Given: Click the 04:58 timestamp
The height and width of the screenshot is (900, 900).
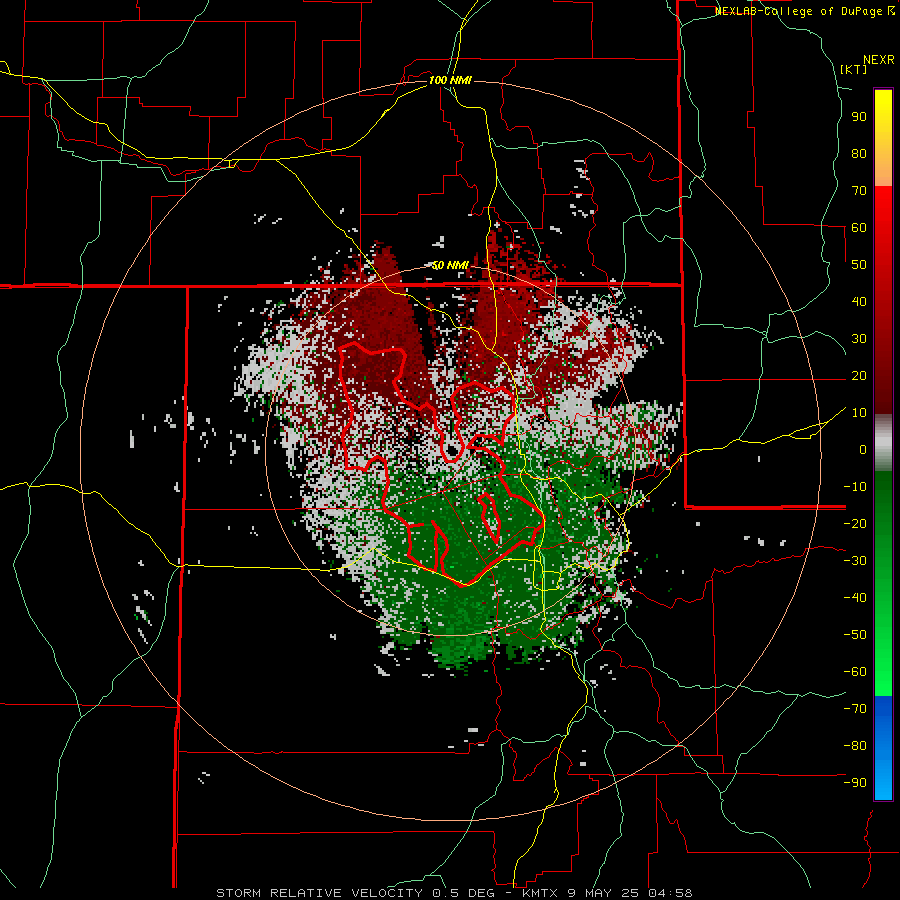Looking at the screenshot, I should point(669,893).
